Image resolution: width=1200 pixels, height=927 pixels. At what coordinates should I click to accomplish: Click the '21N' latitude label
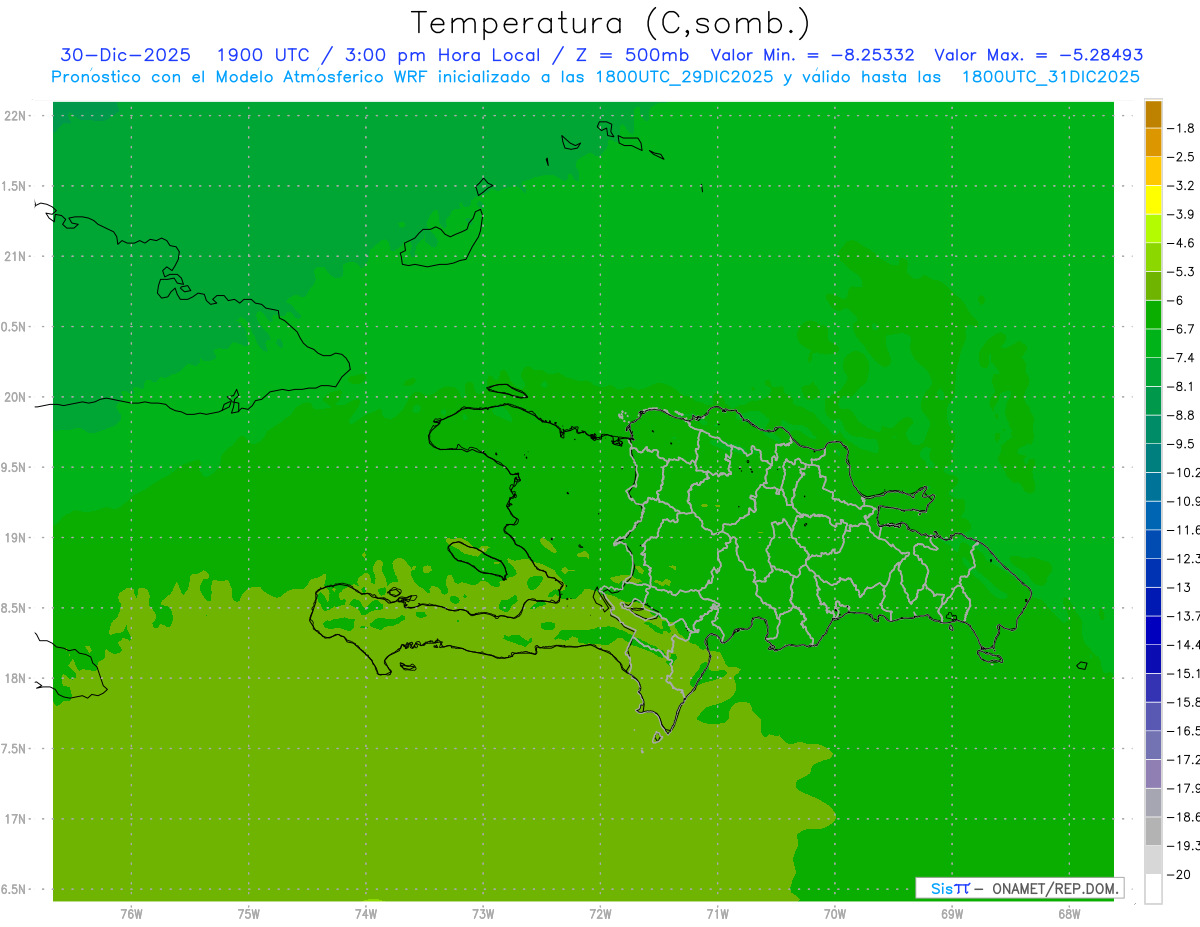(15, 256)
